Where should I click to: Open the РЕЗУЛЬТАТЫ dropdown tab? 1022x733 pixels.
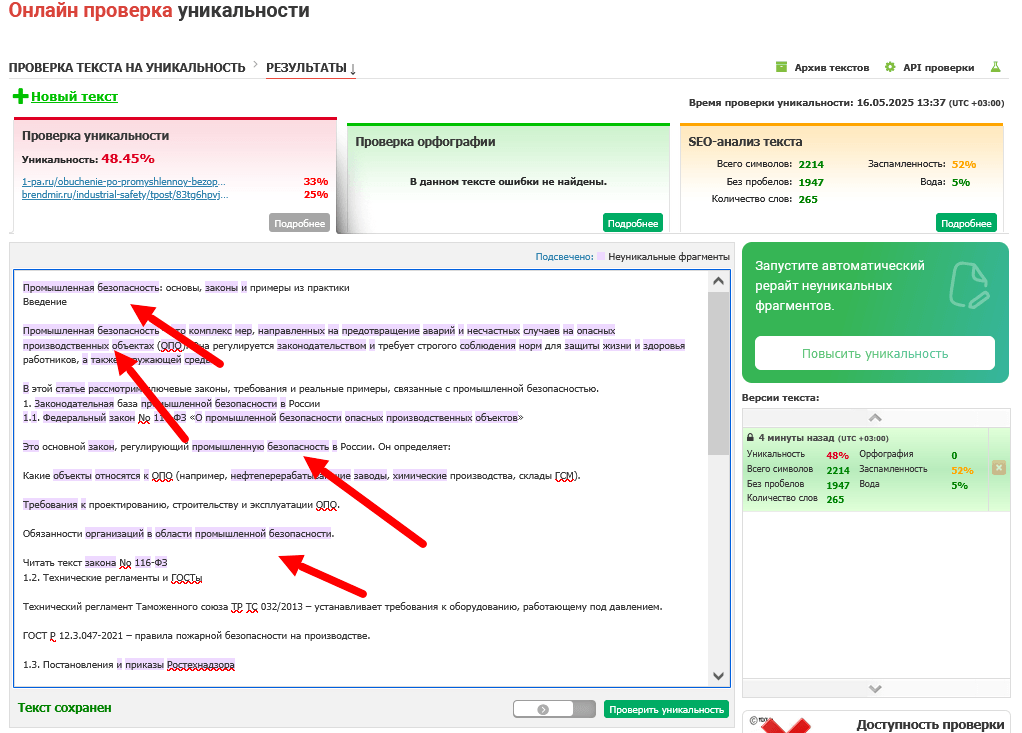click(x=311, y=68)
